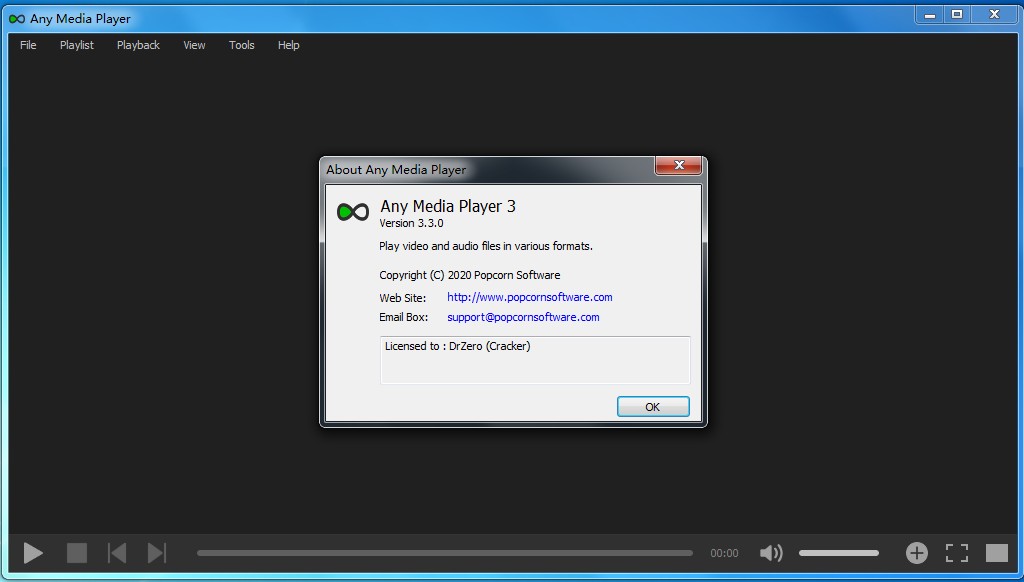Open the File menu
The width and height of the screenshot is (1024, 582).
pyautogui.click(x=28, y=45)
